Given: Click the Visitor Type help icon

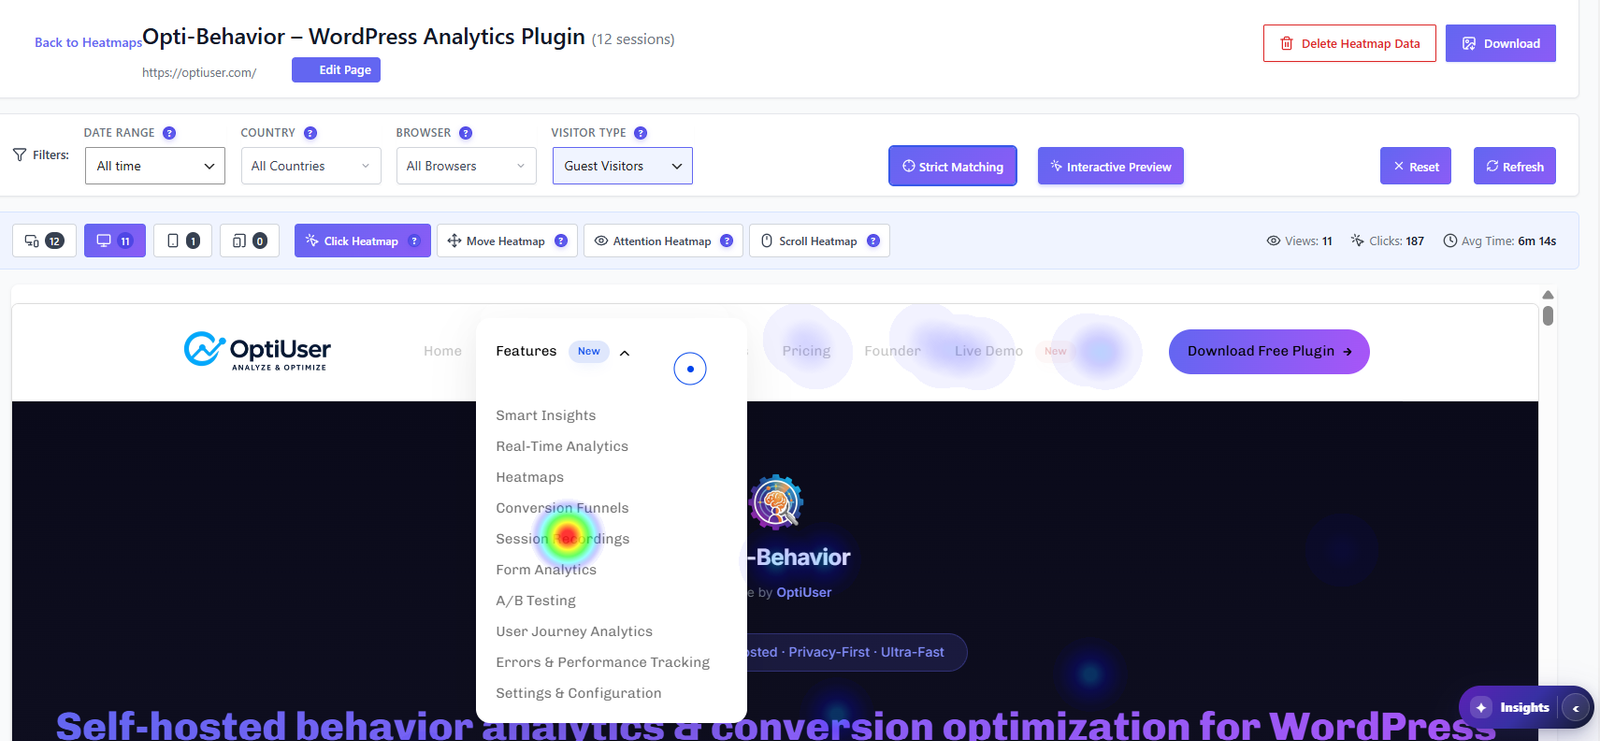Looking at the screenshot, I should point(640,133).
